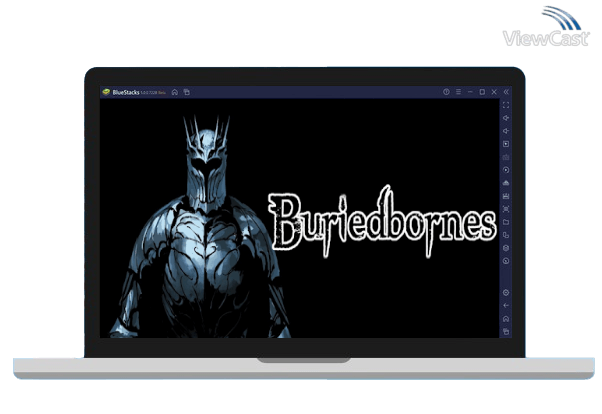
Task: Take a screenshot with the capture-frame icon
Action: pyautogui.click(x=506, y=209)
